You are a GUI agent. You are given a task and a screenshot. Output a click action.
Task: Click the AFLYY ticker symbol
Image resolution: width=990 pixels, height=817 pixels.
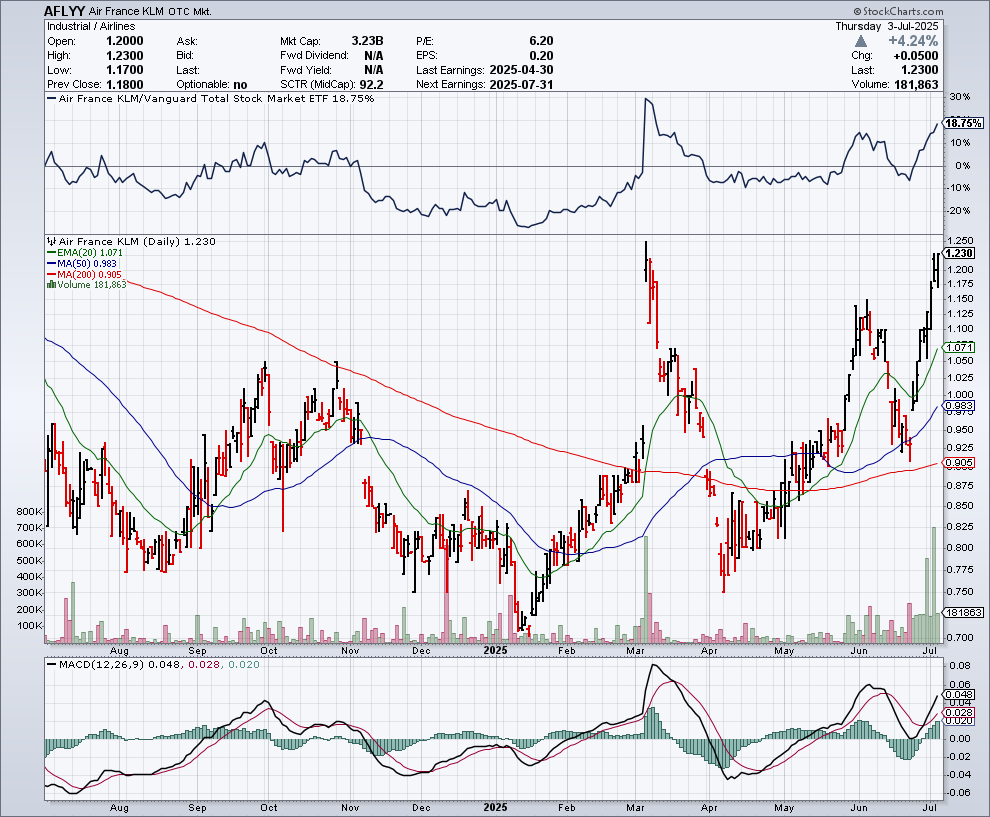[x=65, y=11]
